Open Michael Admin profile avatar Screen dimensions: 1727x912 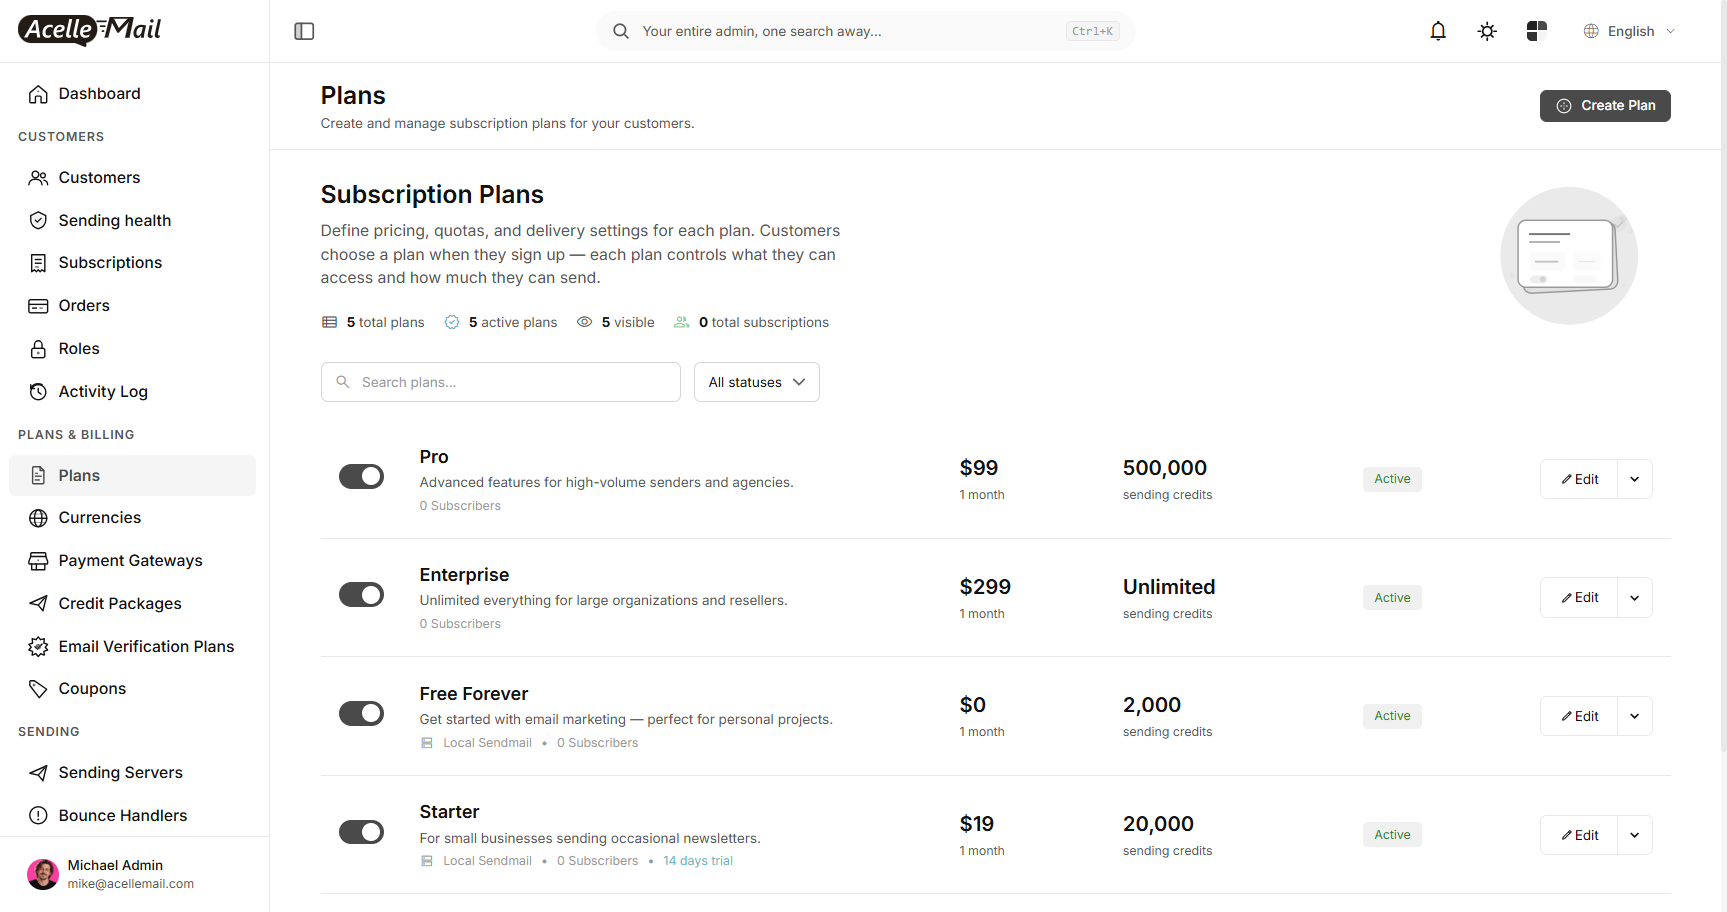(x=43, y=874)
